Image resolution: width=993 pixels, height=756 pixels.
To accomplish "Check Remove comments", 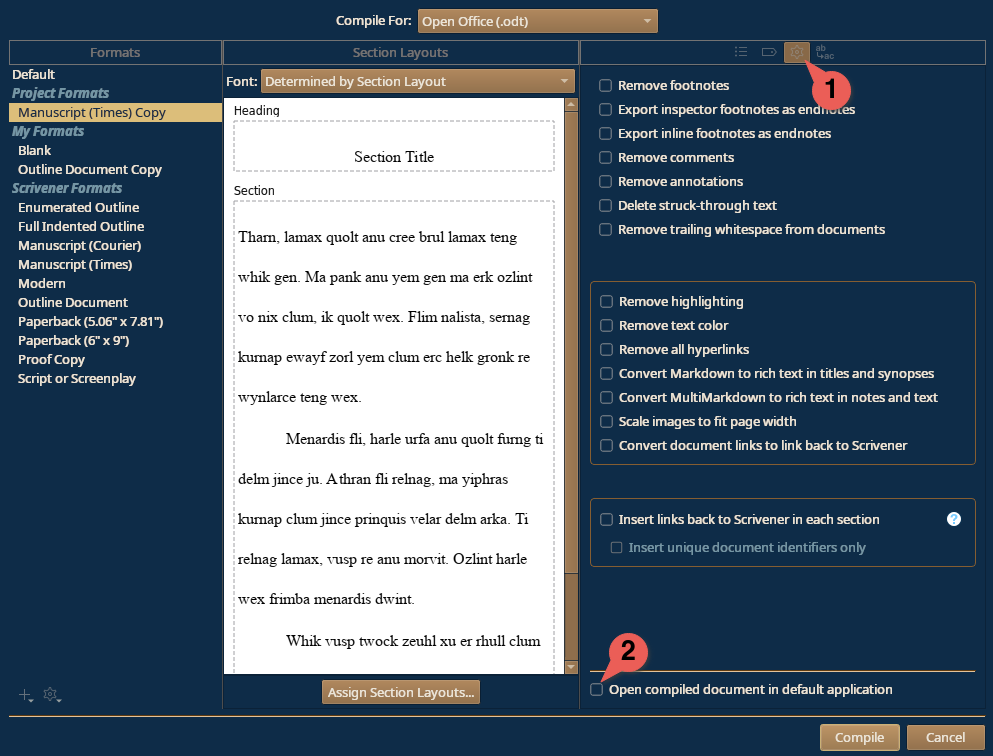I will pos(605,158).
